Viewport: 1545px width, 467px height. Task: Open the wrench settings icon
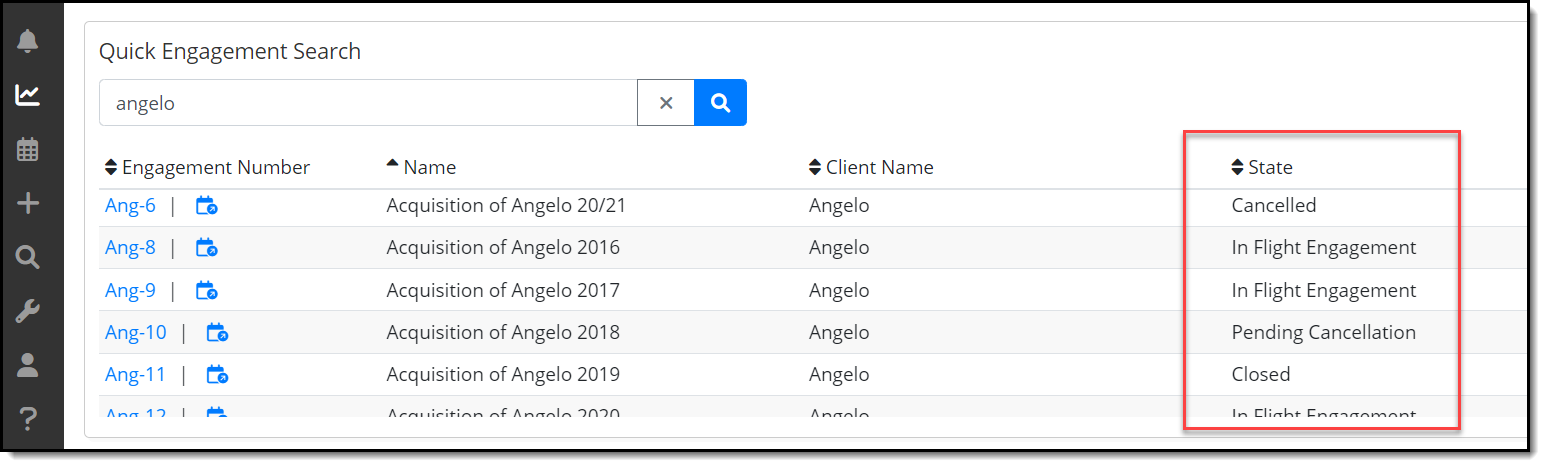pos(28,312)
